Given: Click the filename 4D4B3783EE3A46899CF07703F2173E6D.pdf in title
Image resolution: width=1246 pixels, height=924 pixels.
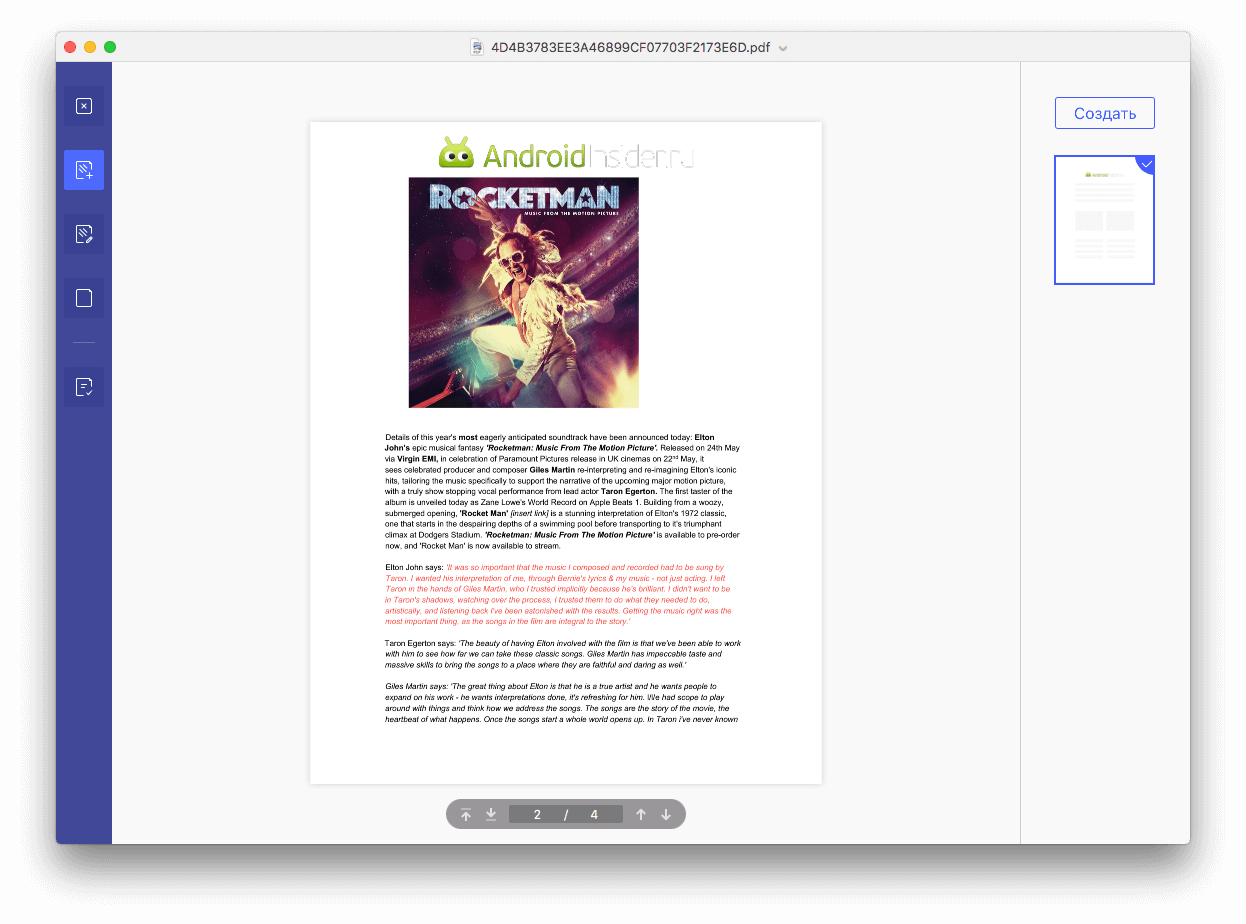Looking at the screenshot, I should coord(630,47).
